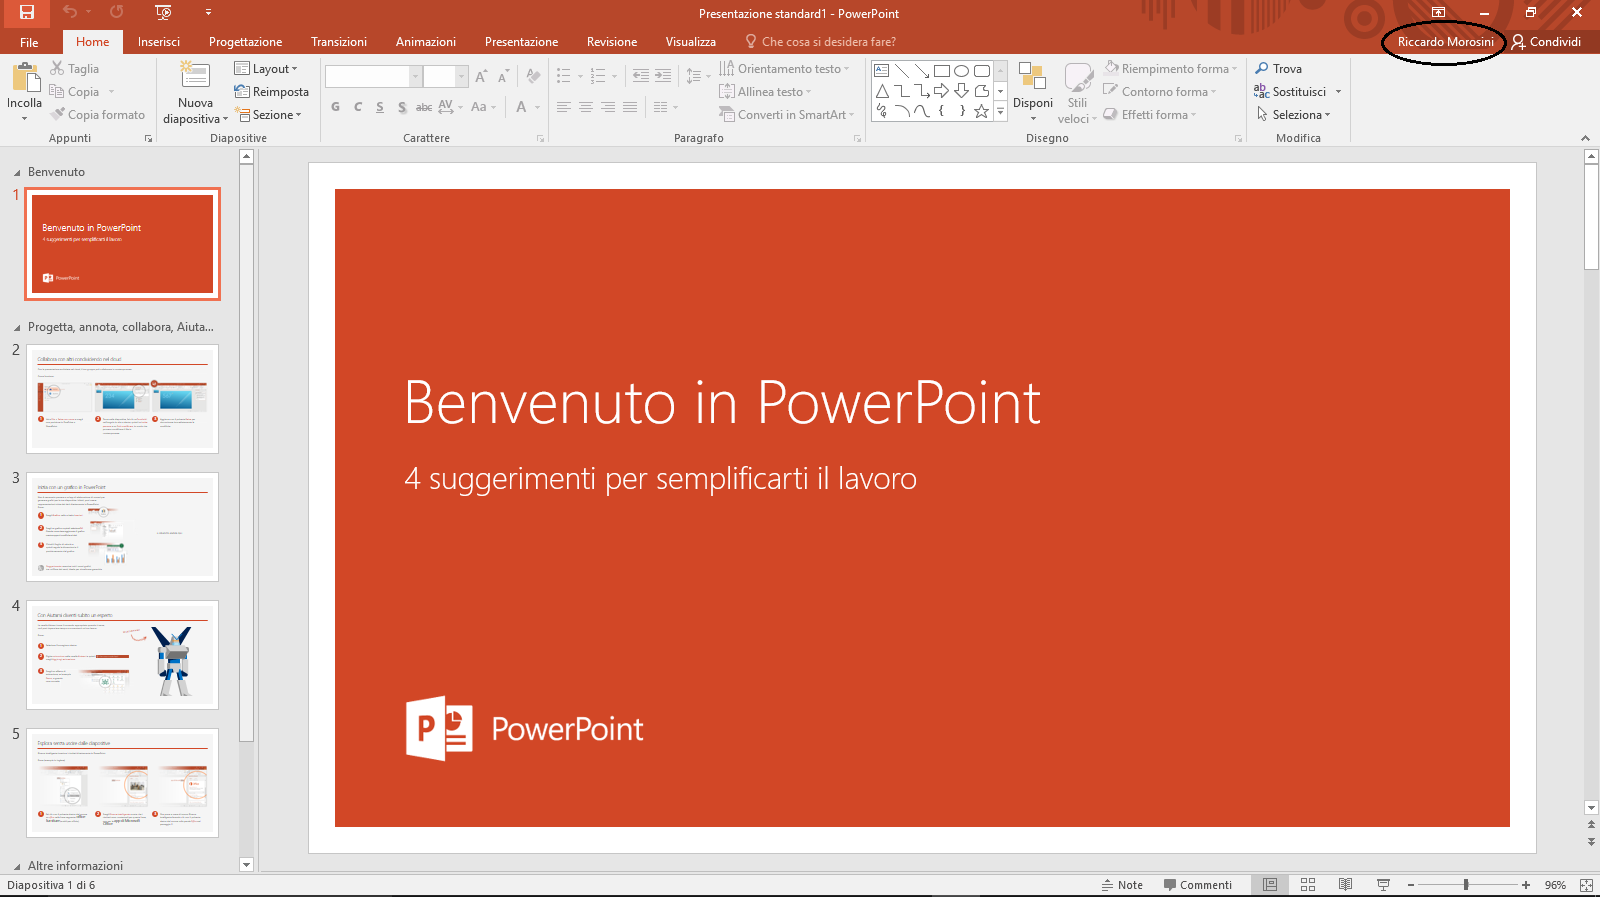Screen dimensions: 1600x897
Task: Click Condividi share button
Action: [x=1546, y=42]
